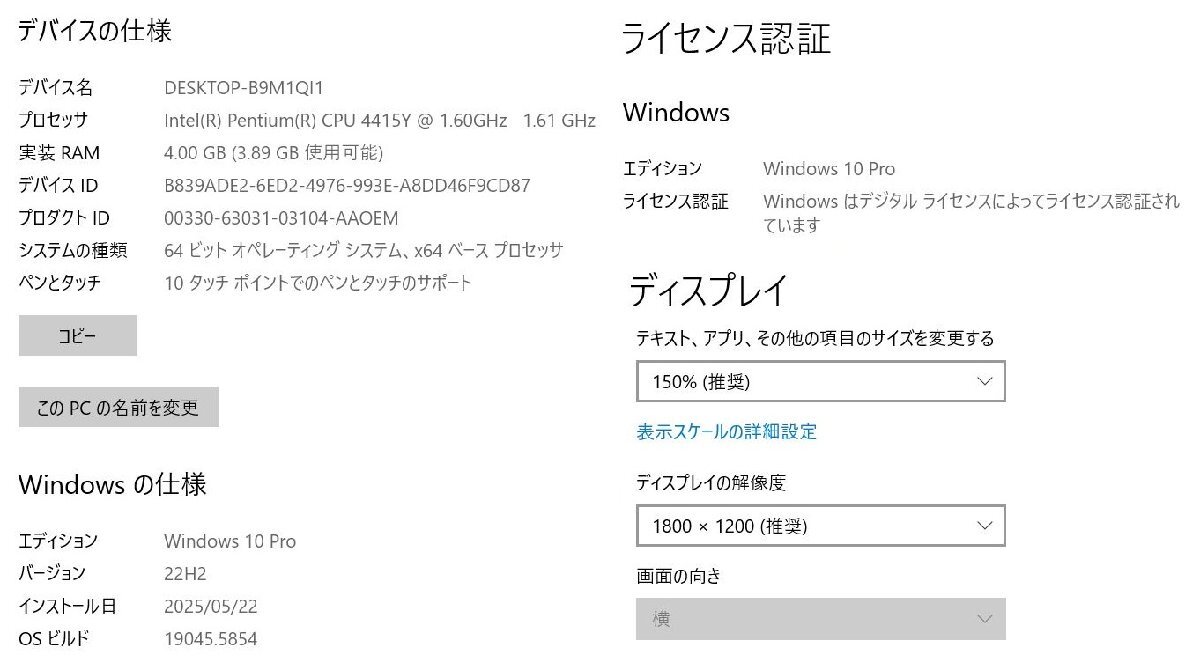This screenshot has width=1200, height=670.
Task: Click the 4.00 GB installed RAM value
Action: pos(273,153)
